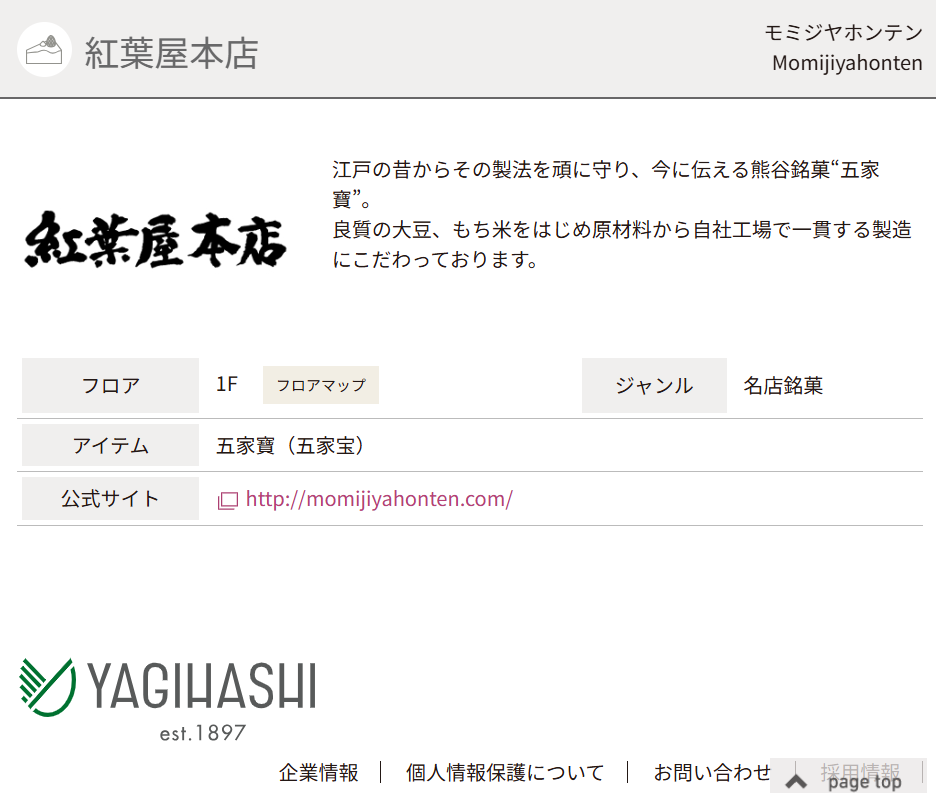Click the フロア label cell
The image size is (936, 793).
(x=110, y=385)
